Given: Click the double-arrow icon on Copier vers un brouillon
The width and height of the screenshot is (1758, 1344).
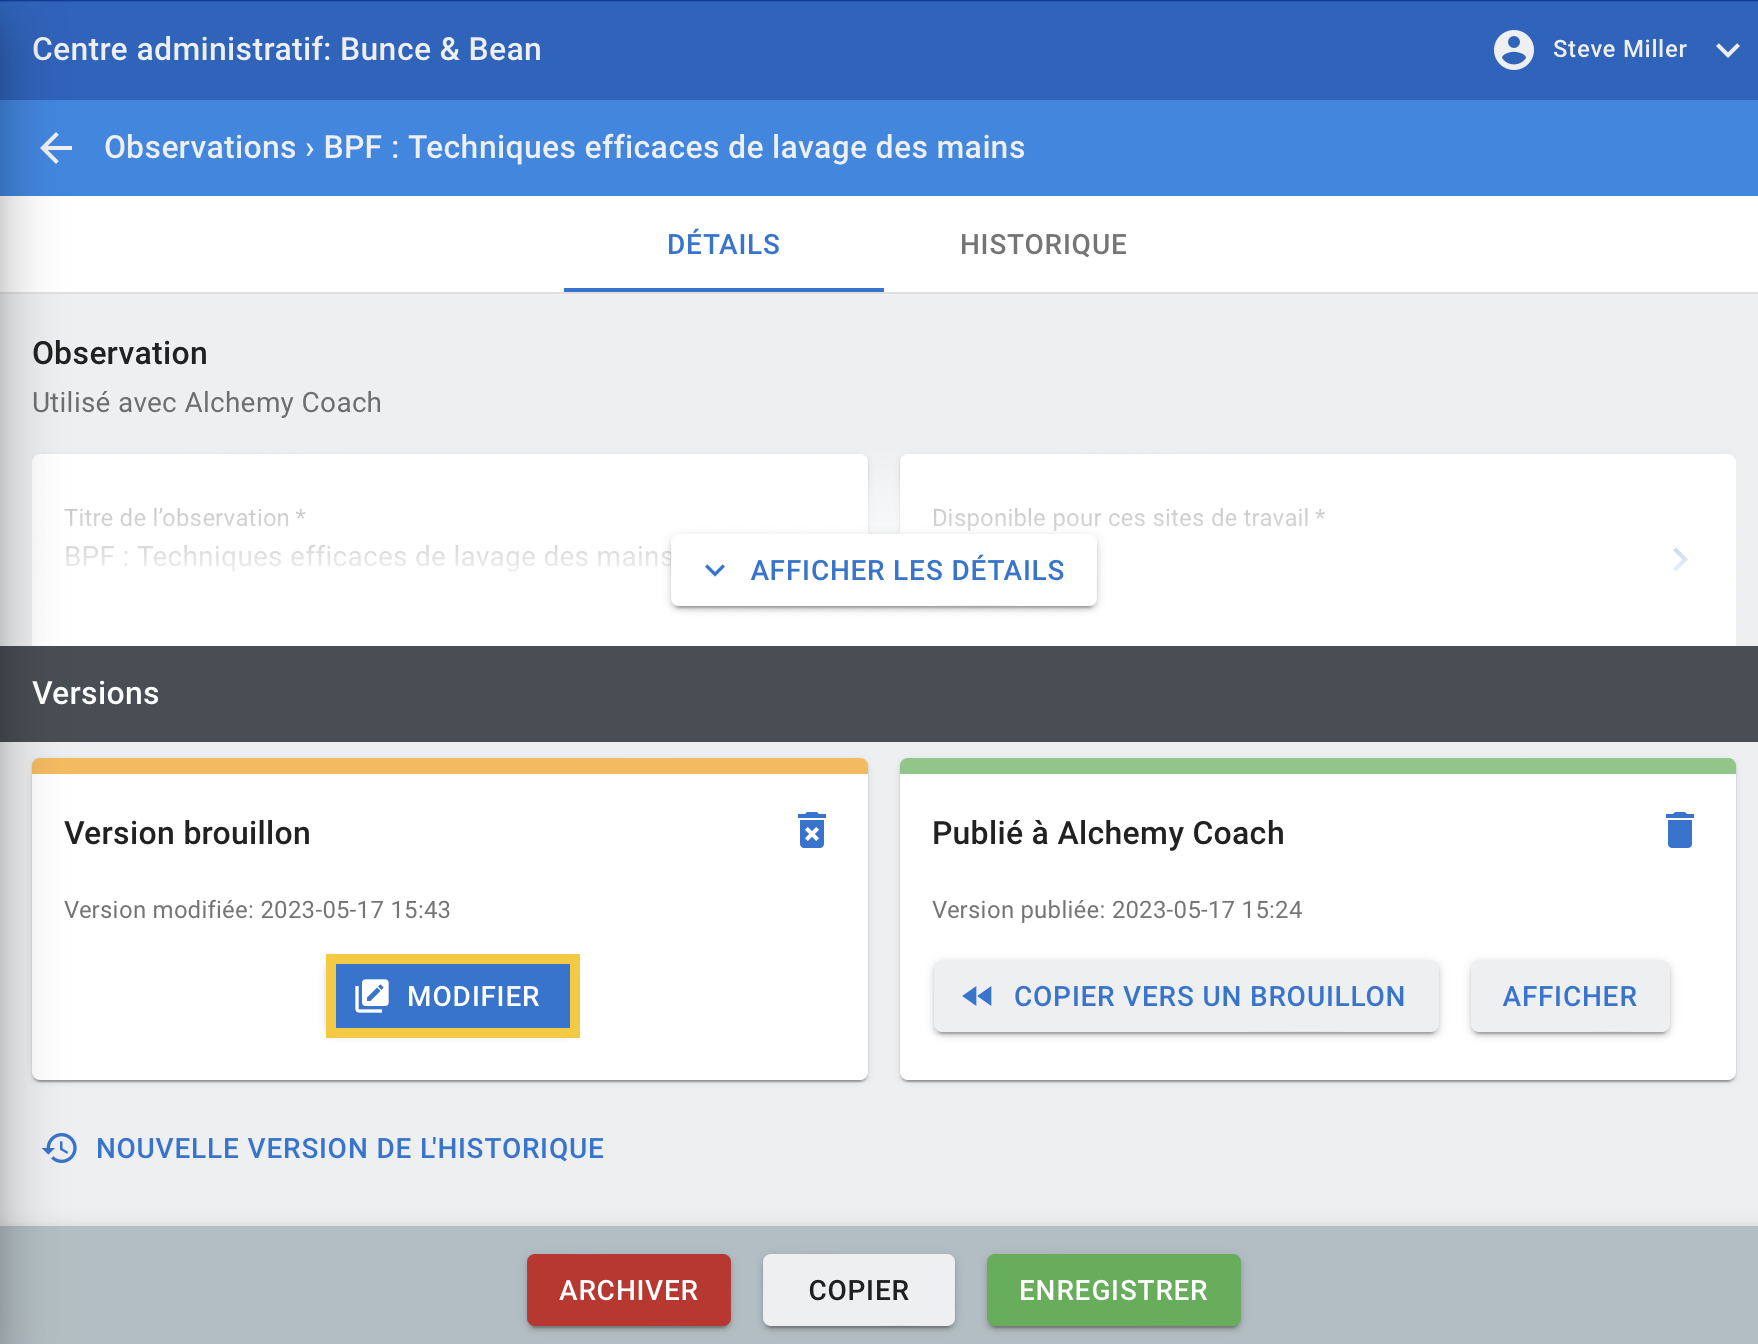Looking at the screenshot, I should click(x=977, y=996).
